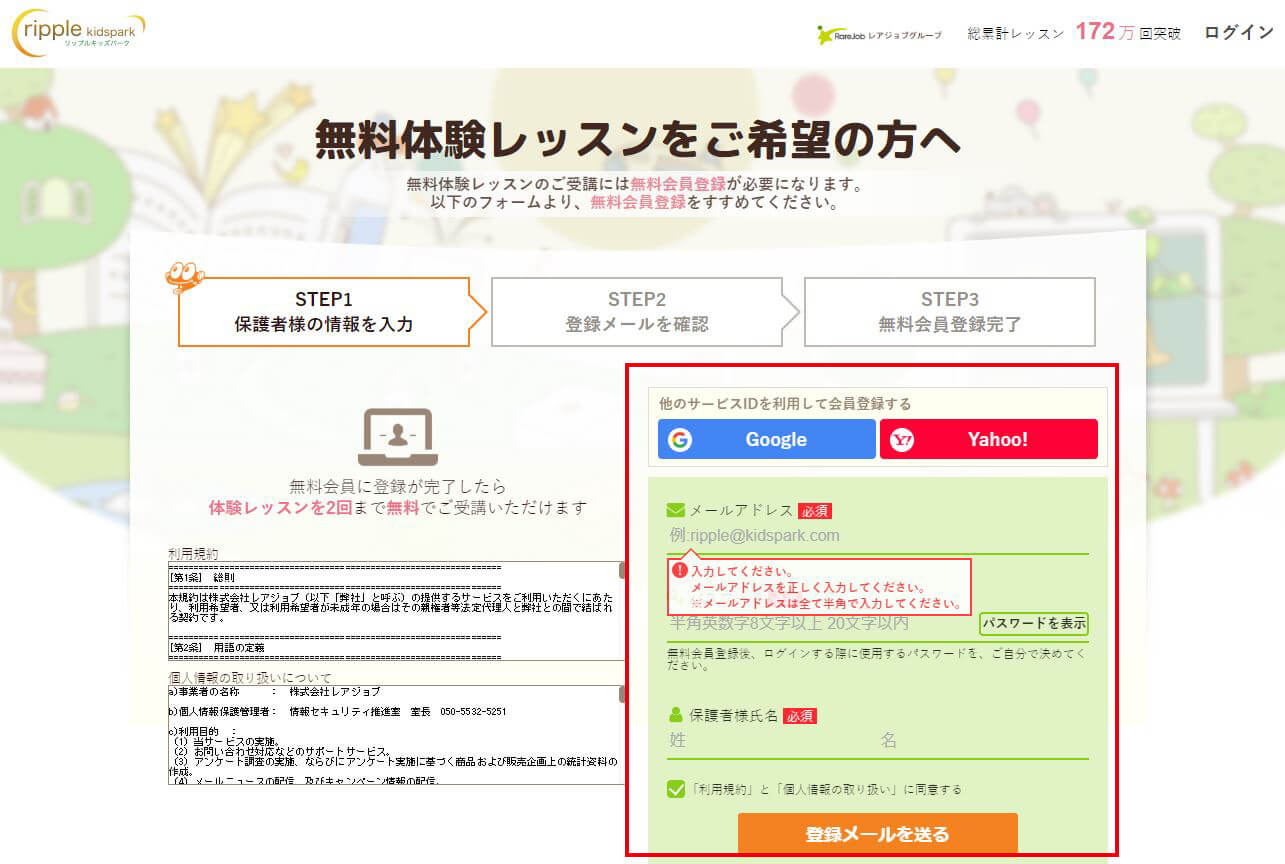Click the Y7 icon on the Yahoo! button
Image resolution: width=1285 pixels, height=864 pixels.
coord(903,439)
